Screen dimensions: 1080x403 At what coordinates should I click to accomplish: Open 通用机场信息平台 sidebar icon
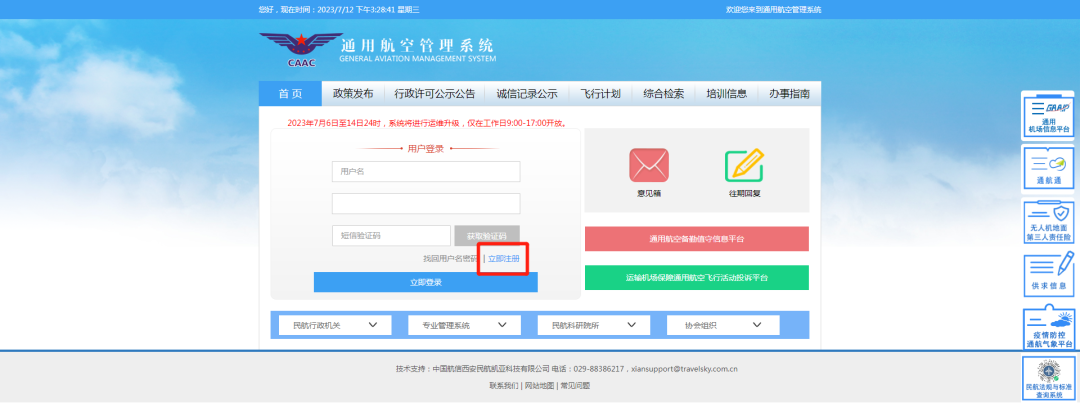1049,115
